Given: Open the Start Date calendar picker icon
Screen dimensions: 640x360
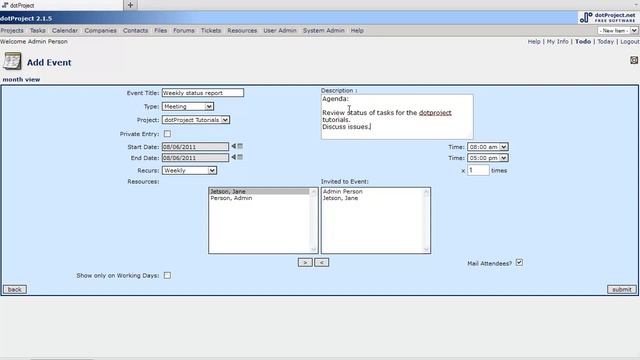Looking at the screenshot, I should tap(240, 146).
